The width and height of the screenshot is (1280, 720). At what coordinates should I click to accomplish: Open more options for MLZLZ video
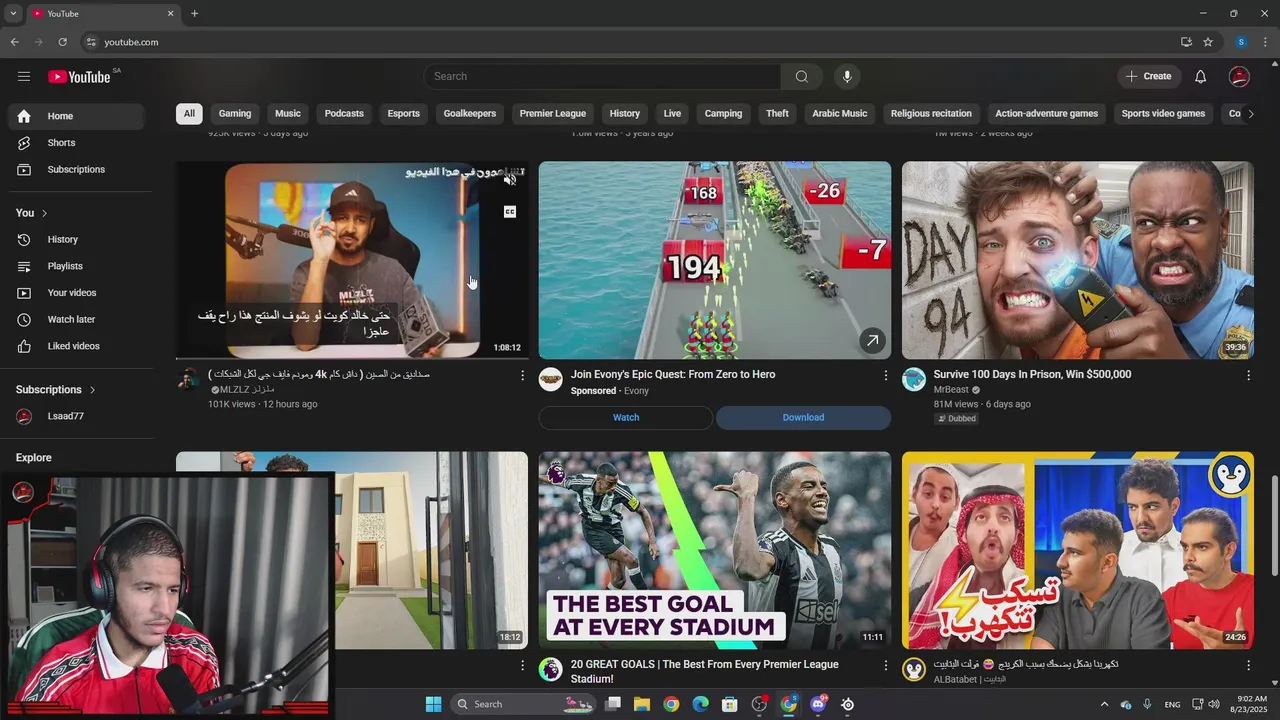point(522,375)
